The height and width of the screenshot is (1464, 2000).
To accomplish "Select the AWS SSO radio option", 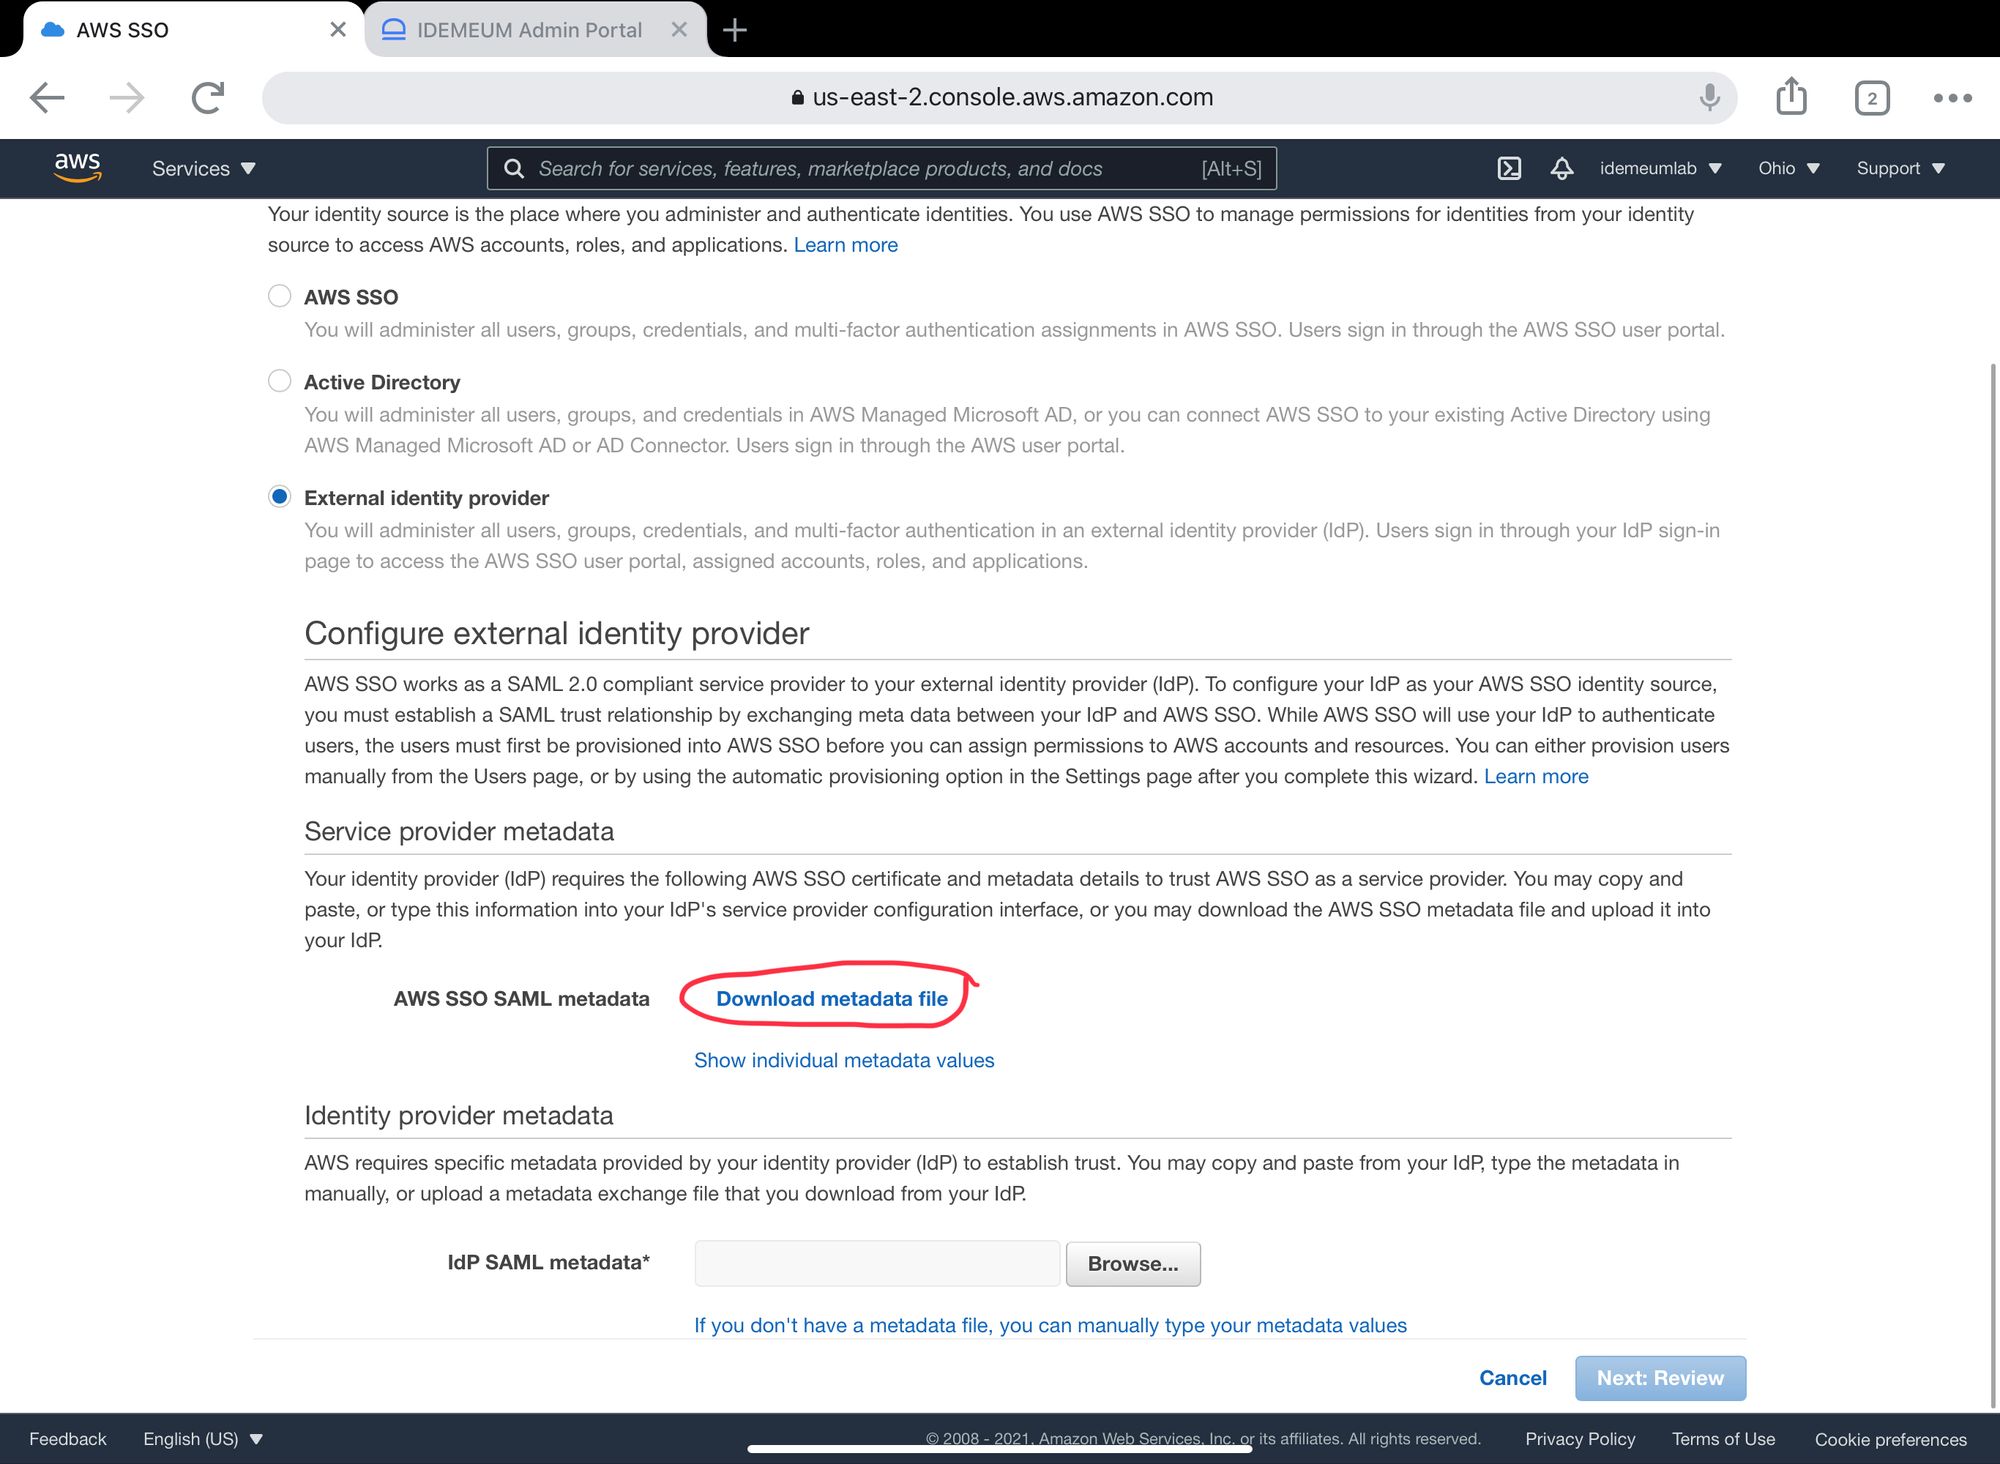I will coord(280,296).
